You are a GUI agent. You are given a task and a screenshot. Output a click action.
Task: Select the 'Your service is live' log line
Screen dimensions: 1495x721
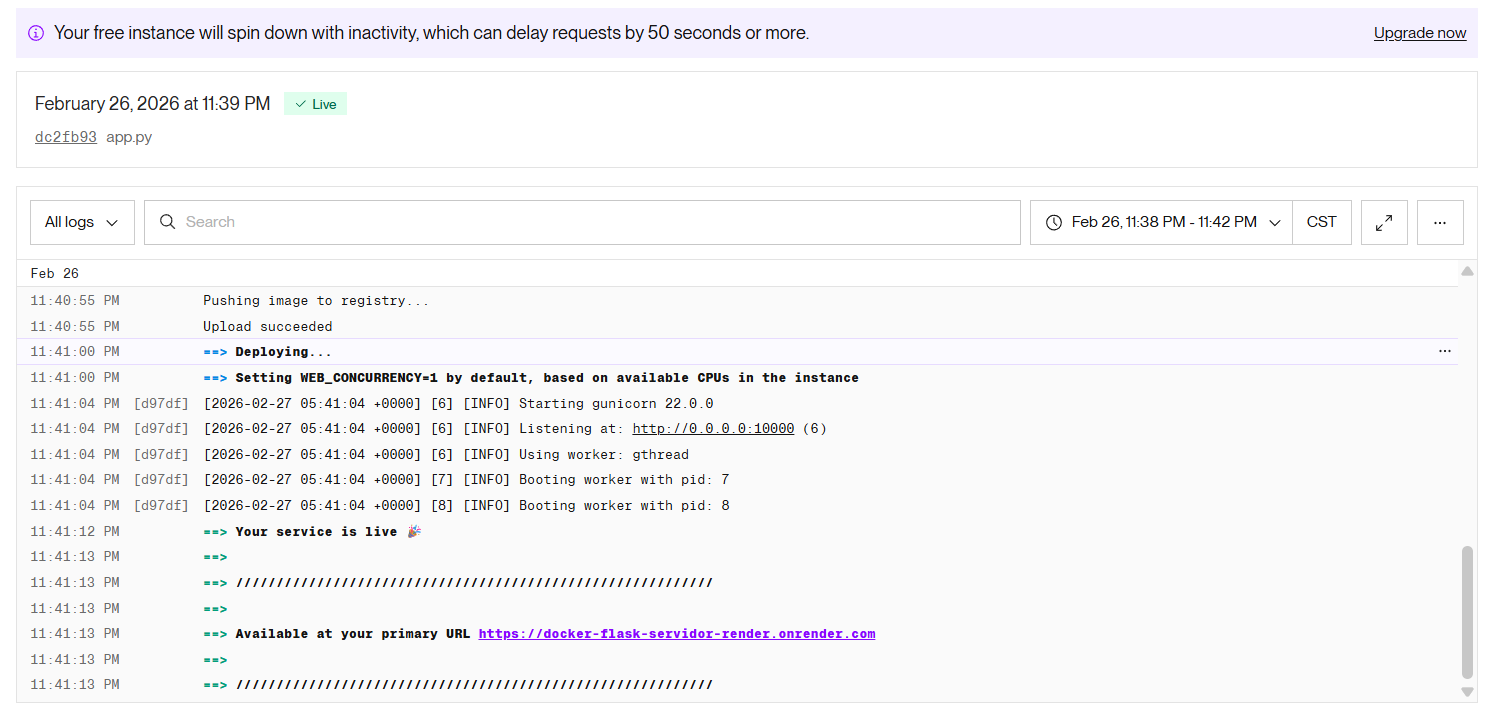point(737,531)
